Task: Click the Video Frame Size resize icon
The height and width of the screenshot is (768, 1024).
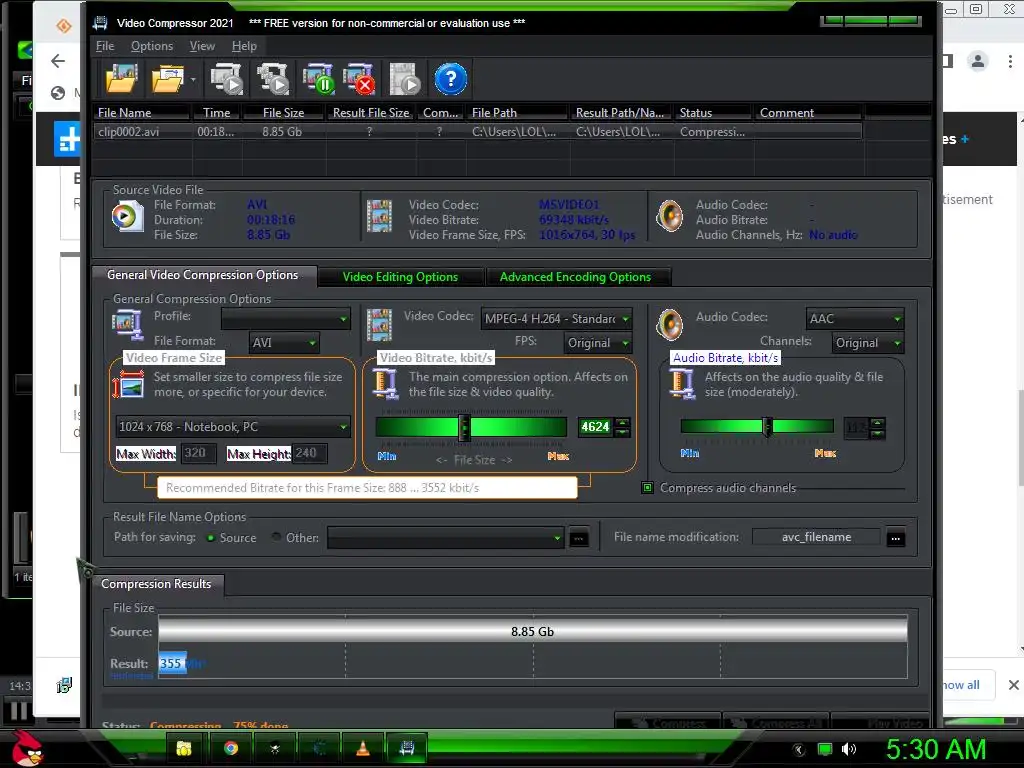Action: [x=128, y=385]
